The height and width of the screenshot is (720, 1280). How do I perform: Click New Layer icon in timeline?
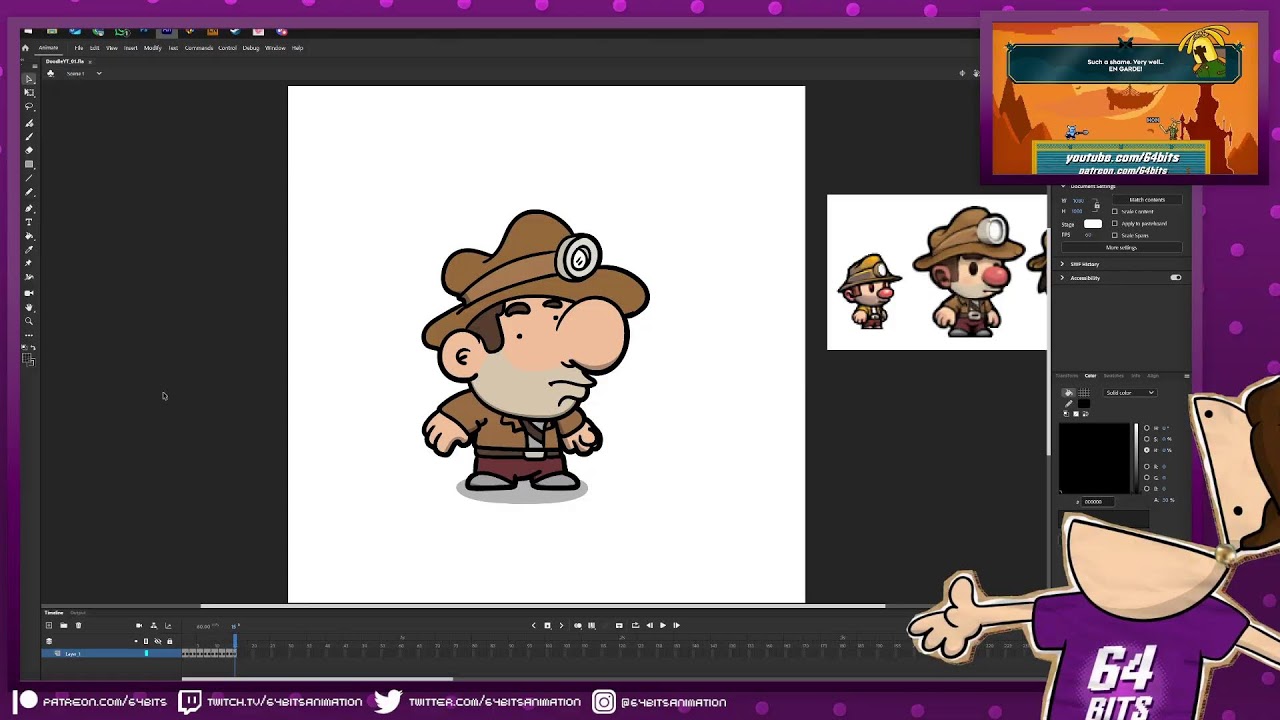[48, 626]
